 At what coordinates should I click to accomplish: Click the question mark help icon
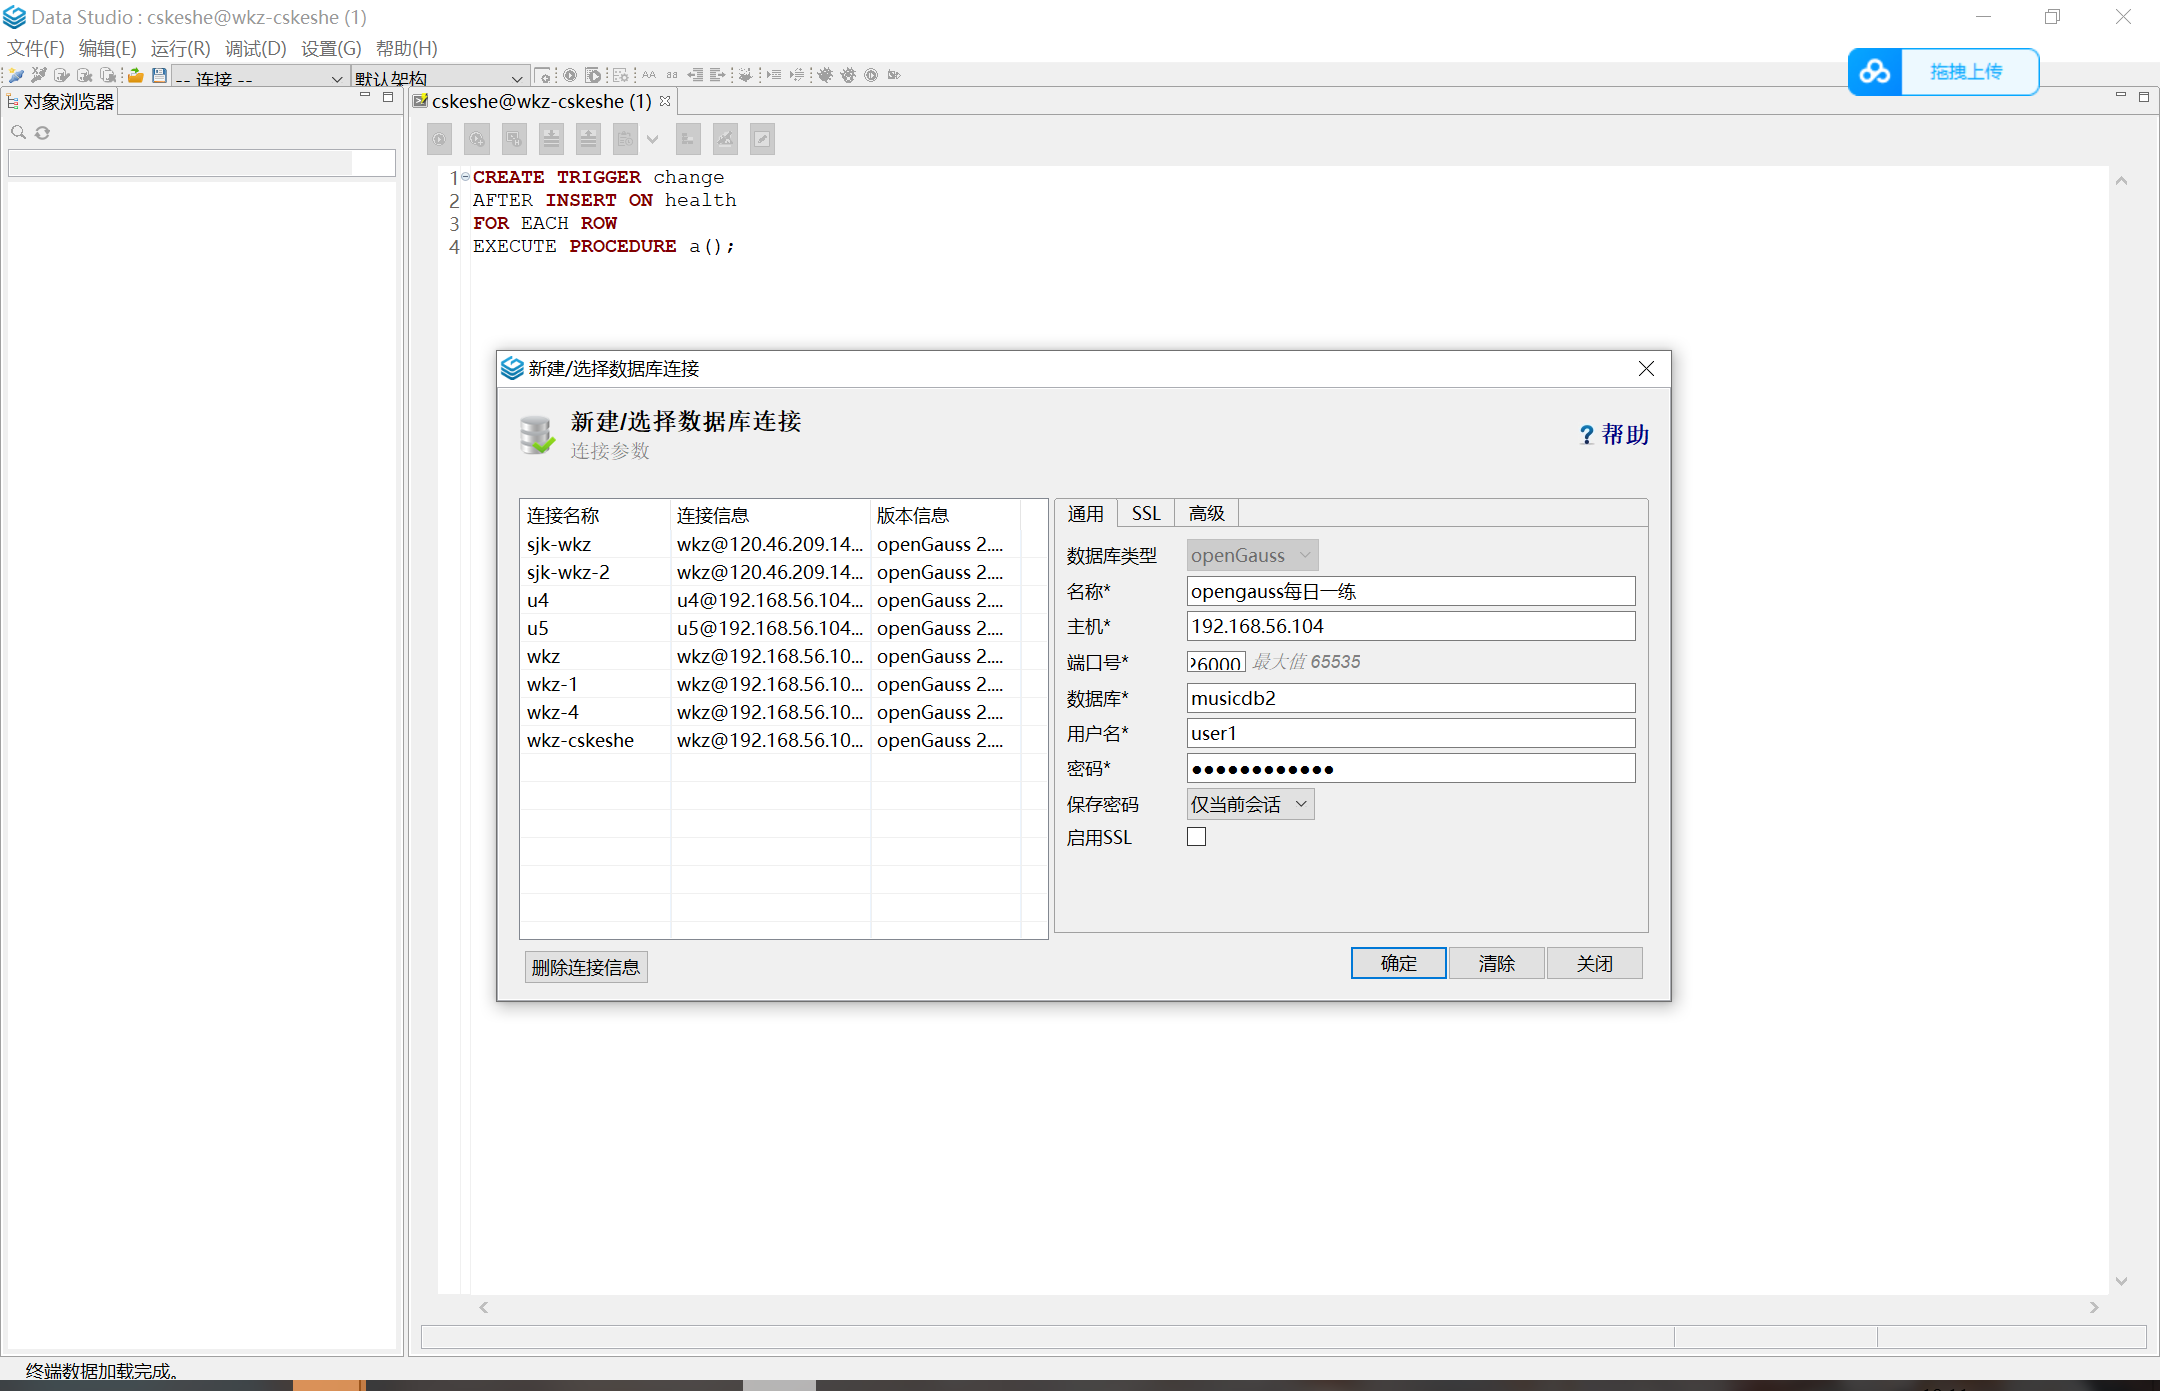tap(1586, 435)
